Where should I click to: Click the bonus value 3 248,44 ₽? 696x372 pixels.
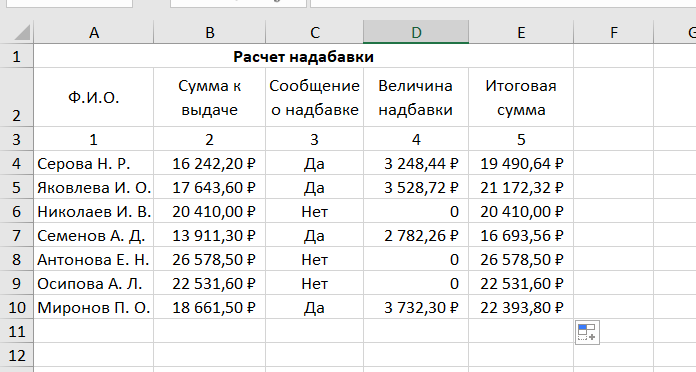[x=416, y=163]
